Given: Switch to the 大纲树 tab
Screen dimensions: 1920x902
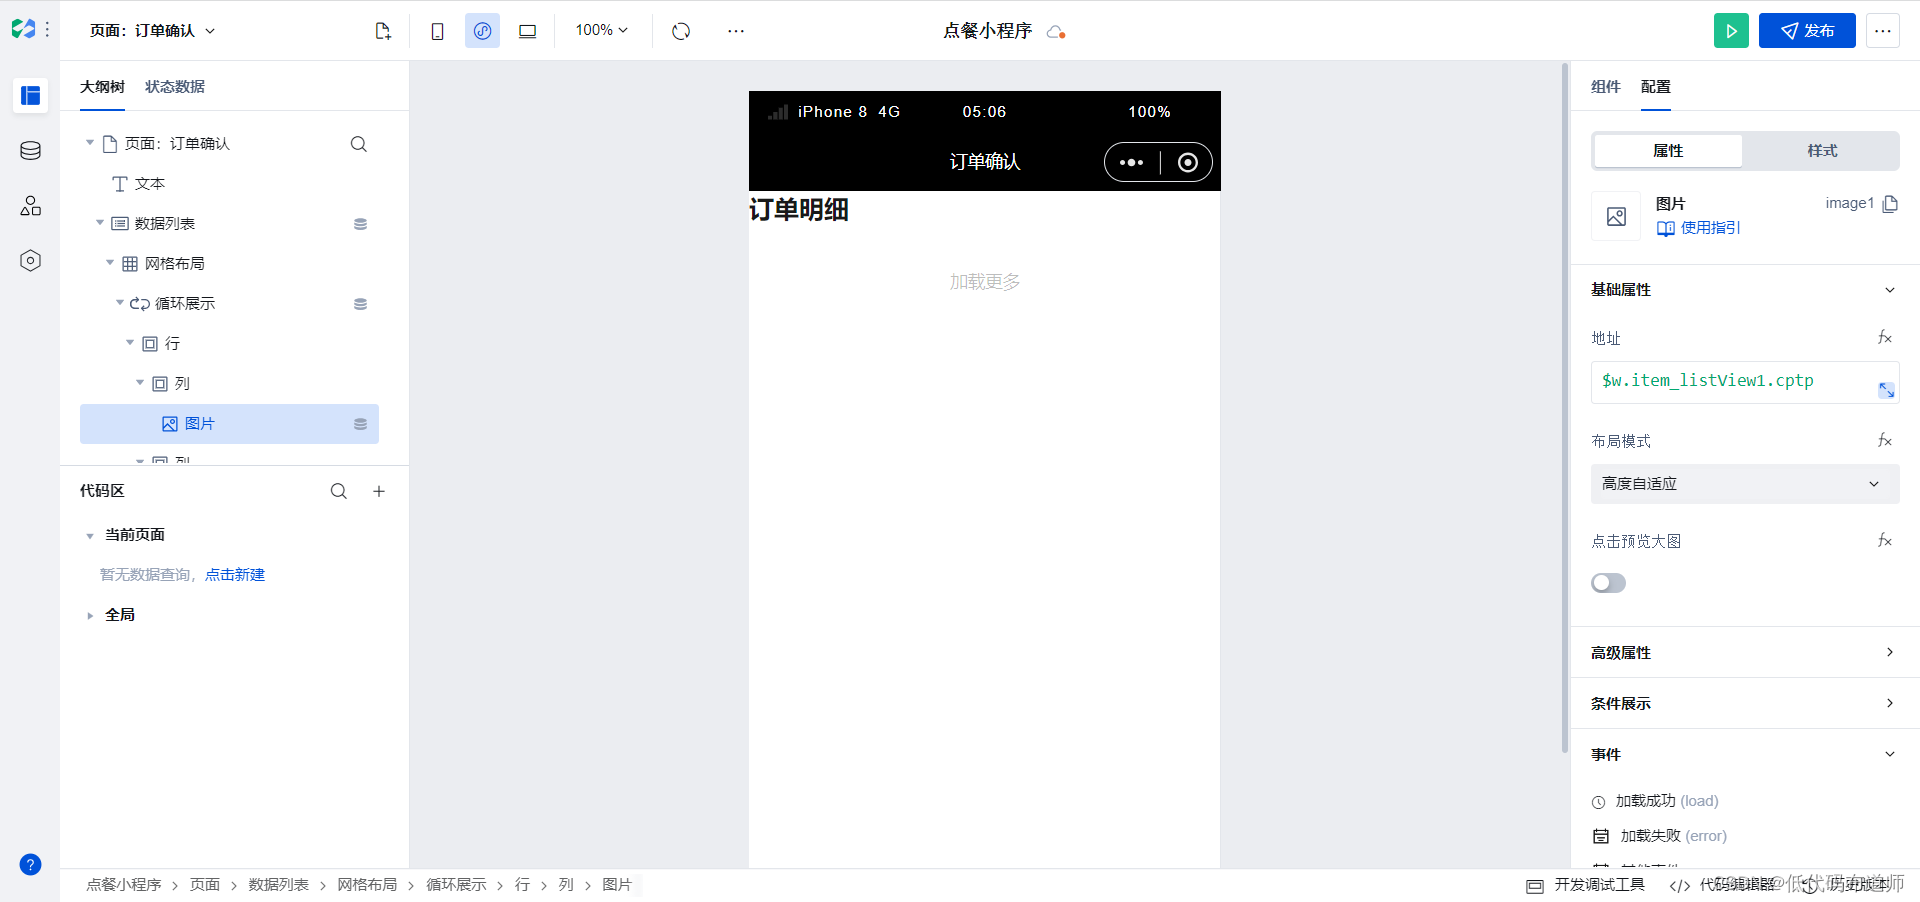Looking at the screenshot, I should (x=102, y=87).
